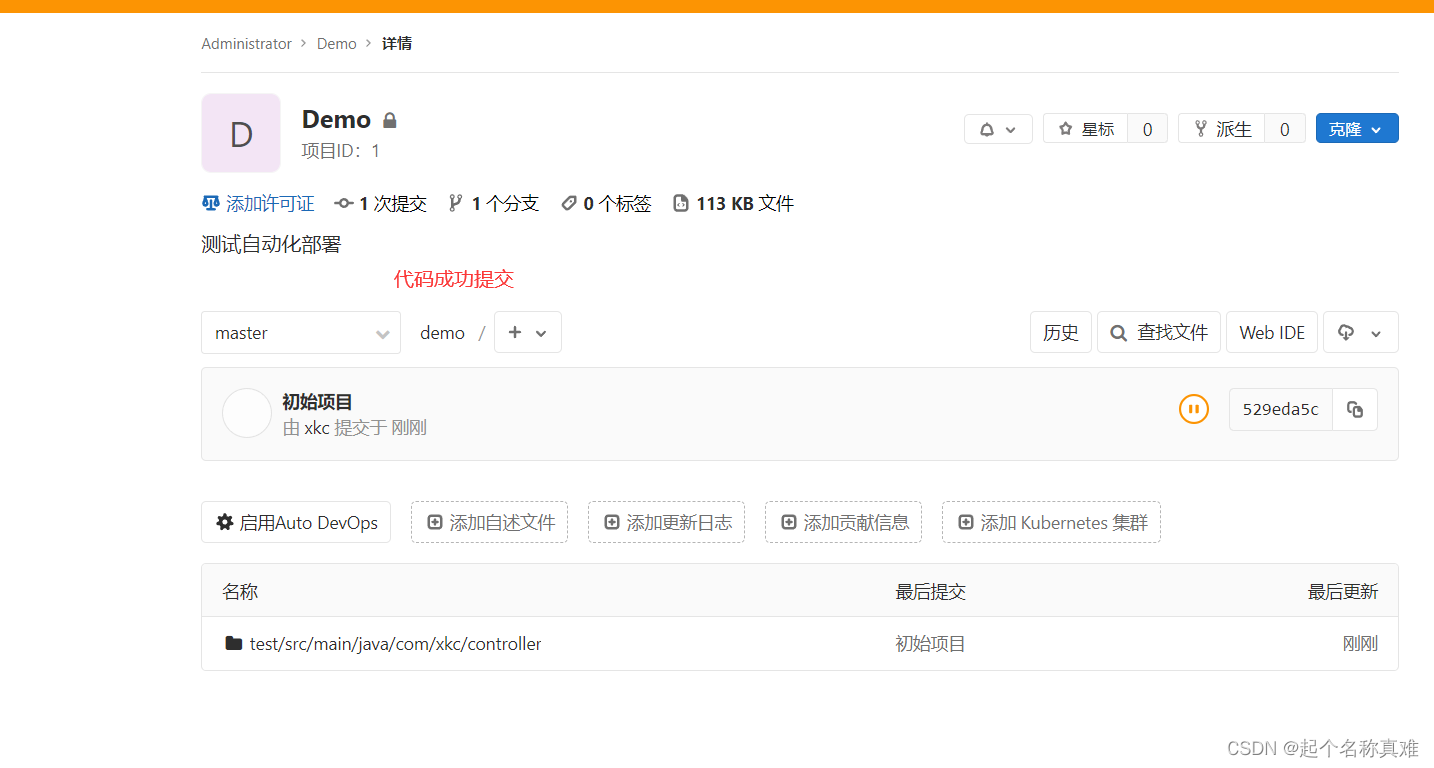Click the 名称 column header

(240, 592)
